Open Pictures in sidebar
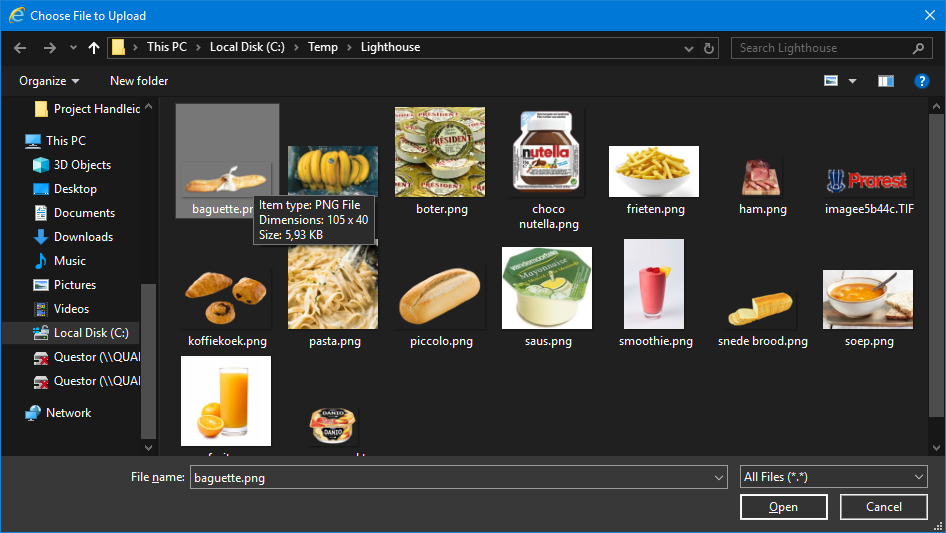946x533 pixels. (x=64, y=285)
